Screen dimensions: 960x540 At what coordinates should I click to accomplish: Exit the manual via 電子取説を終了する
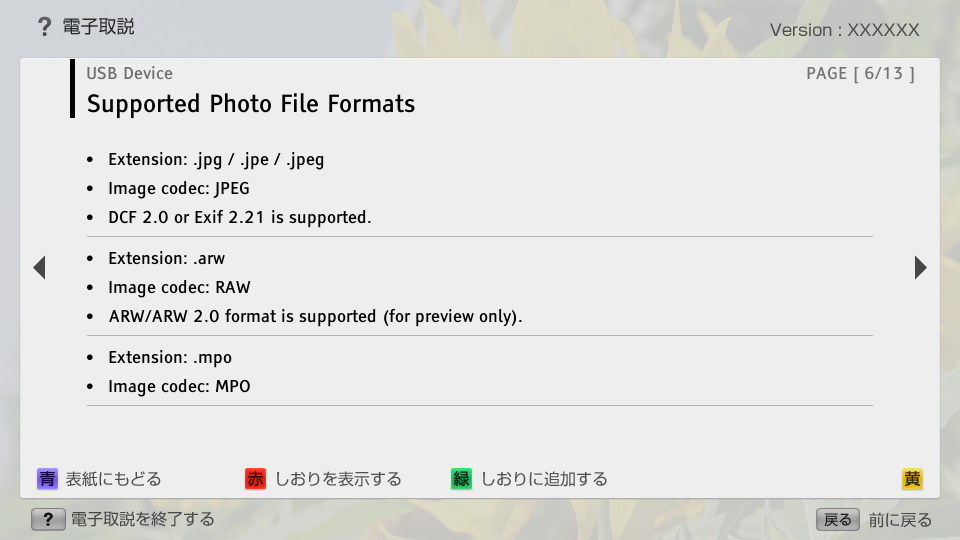(142, 519)
